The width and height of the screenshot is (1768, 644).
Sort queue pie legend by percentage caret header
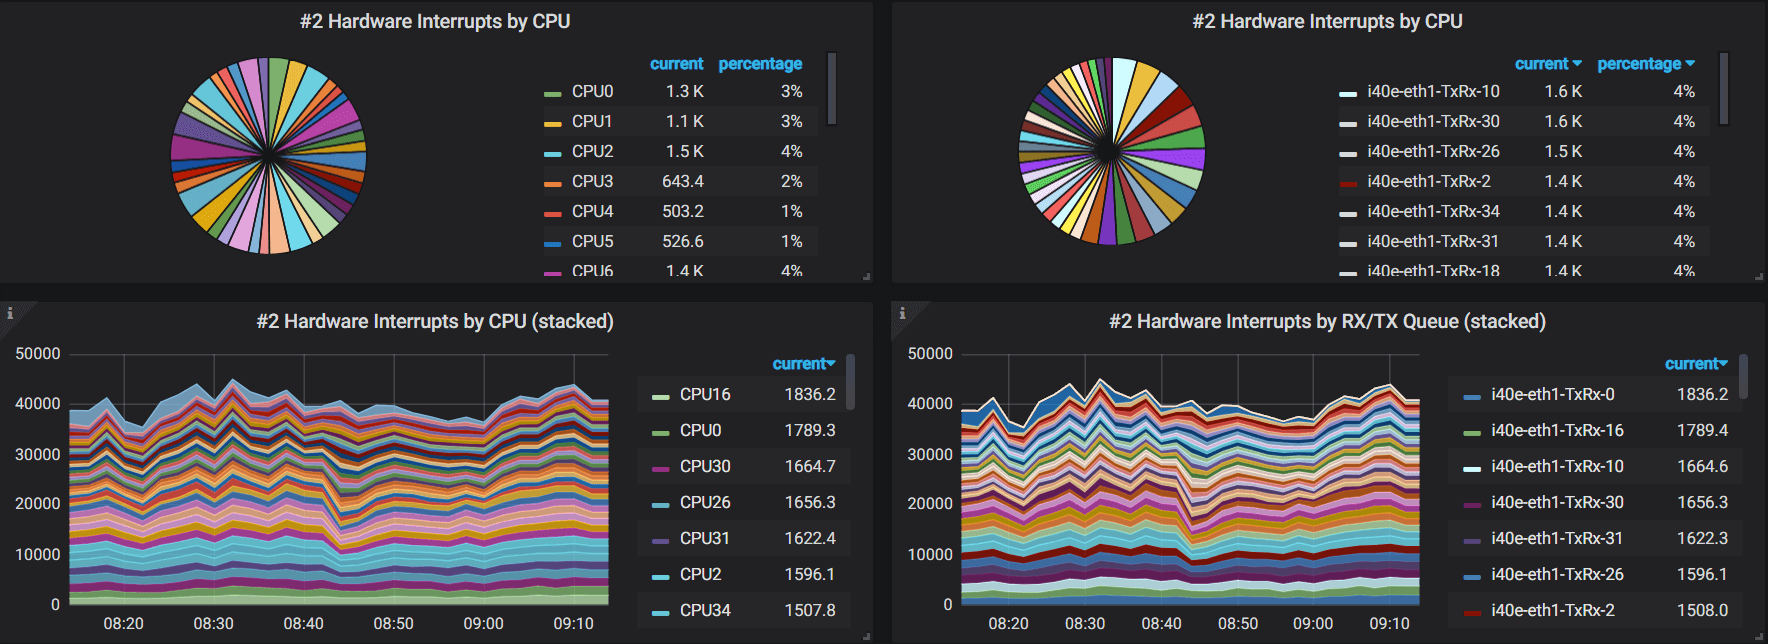(1645, 63)
